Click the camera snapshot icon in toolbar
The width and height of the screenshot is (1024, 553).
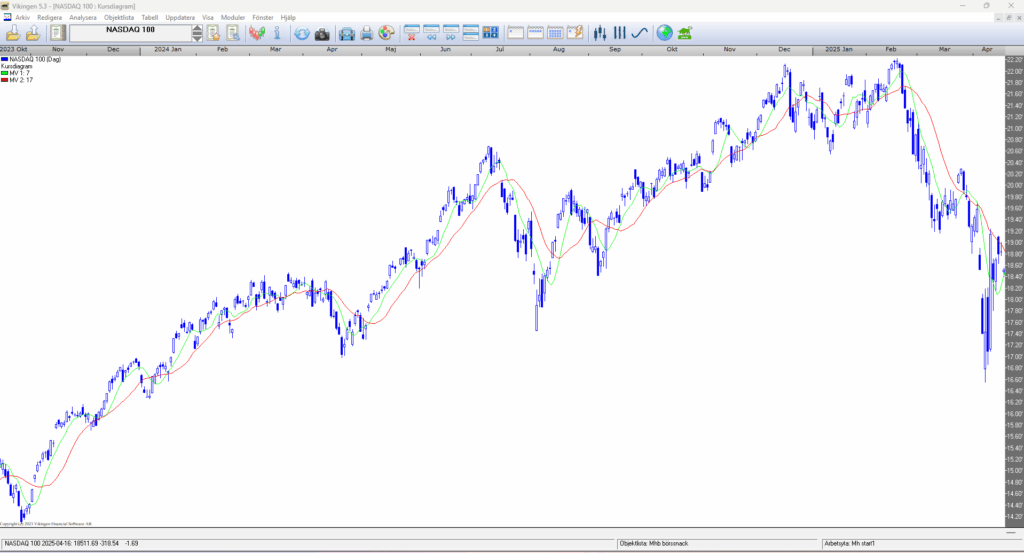click(x=322, y=33)
